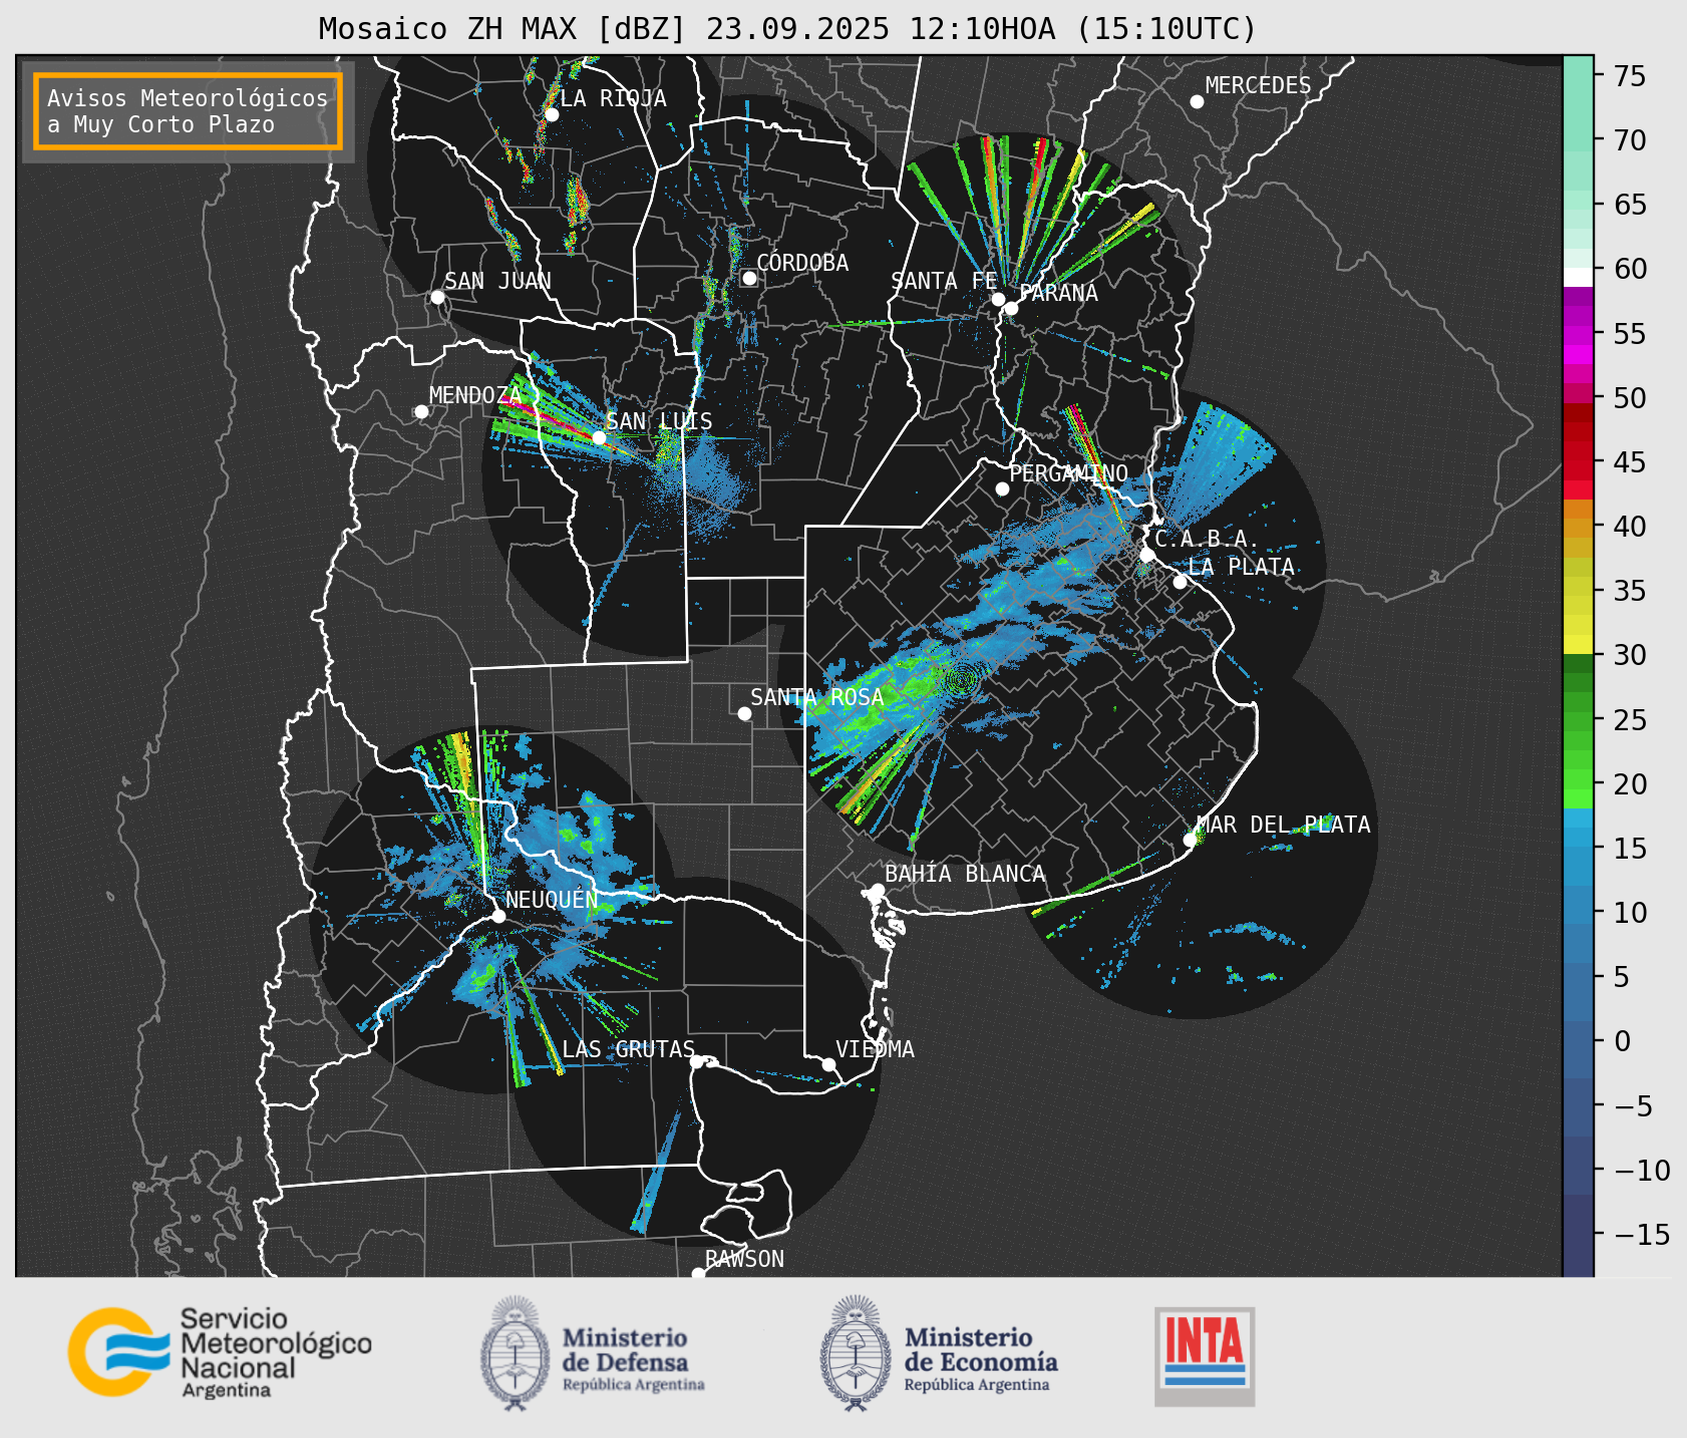Image resolution: width=1687 pixels, height=1438 pixels.
Task: Click the 60 dBZ white color band
Action: pos(1577,275)
